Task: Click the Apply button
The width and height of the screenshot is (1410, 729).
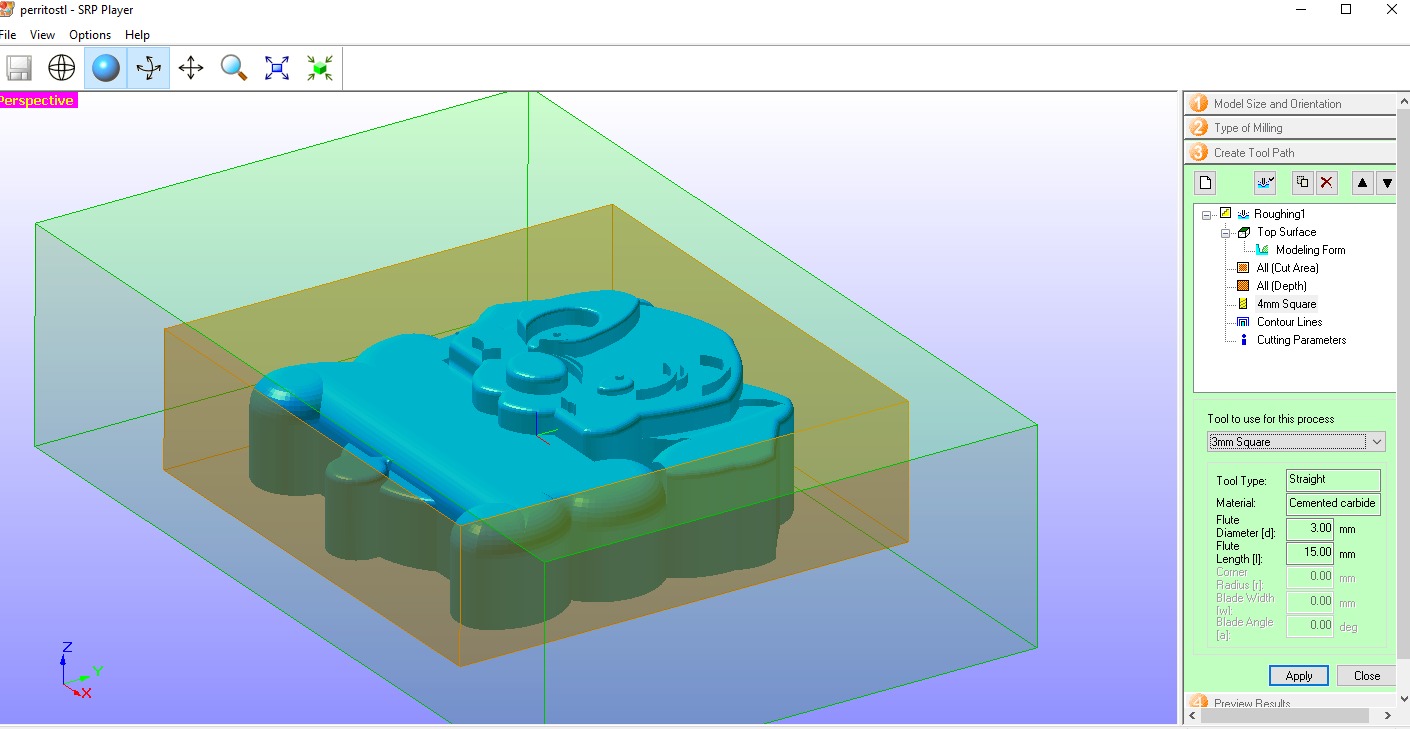Action: 1299,676
